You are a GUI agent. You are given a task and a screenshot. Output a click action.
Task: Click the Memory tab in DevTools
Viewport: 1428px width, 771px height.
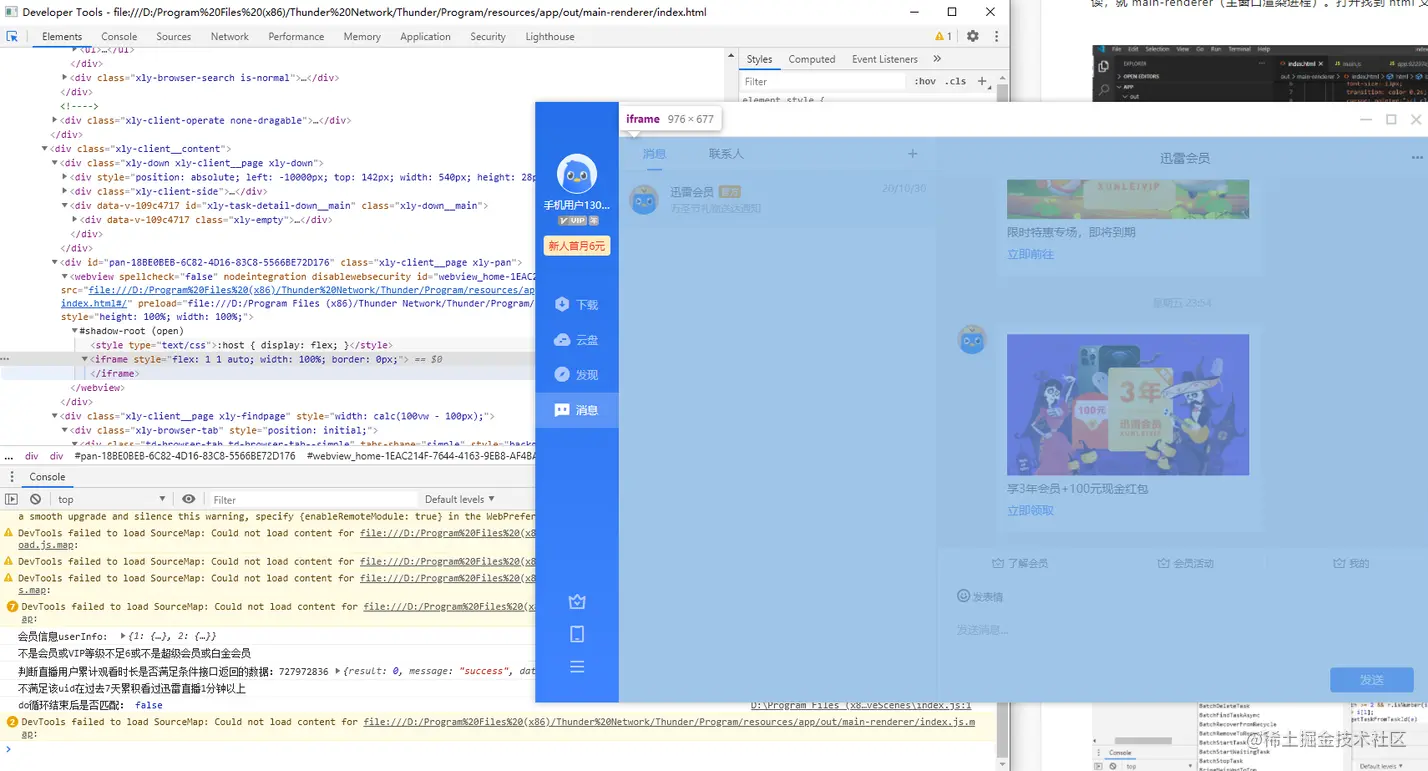[x=362, y=37]
